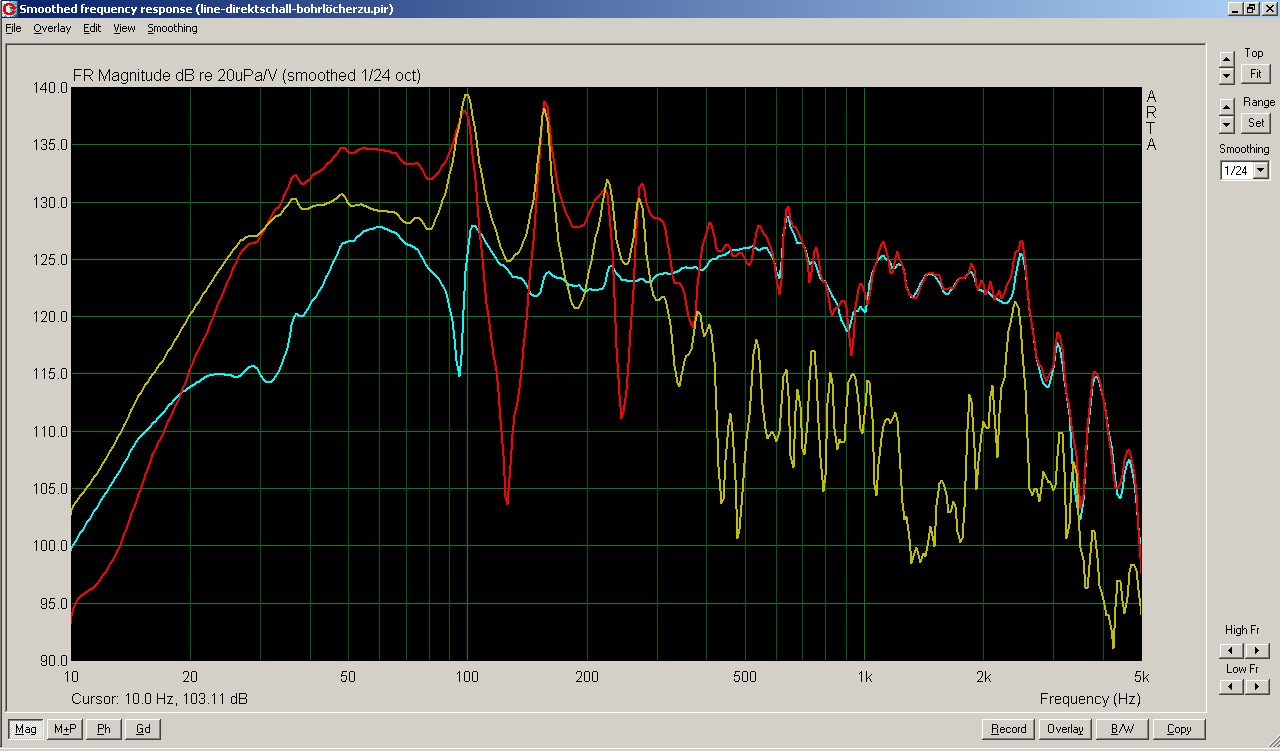Click High Fr right arrow
Image resolution: width=1280 pixels, height=751 pixels.
pos(1258,651)
